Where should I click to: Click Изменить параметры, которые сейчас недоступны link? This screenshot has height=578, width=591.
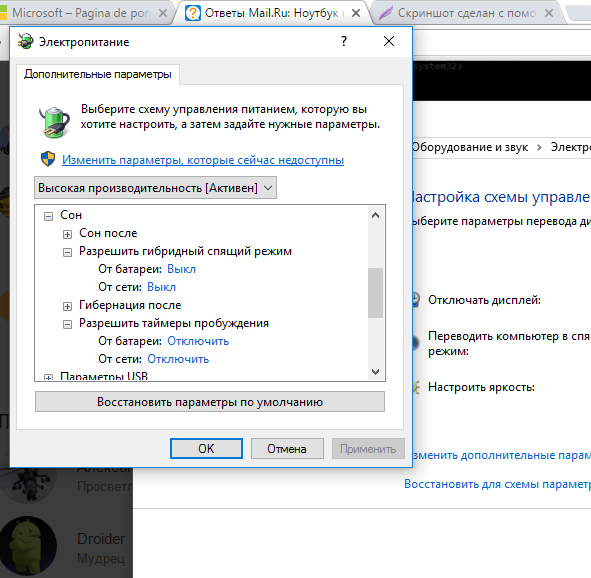coord(203,160)
